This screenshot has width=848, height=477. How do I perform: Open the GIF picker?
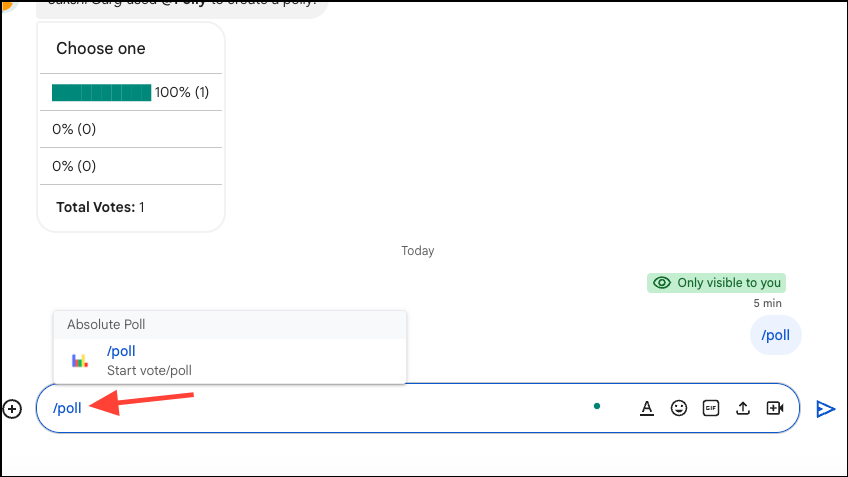coord(711,408)
